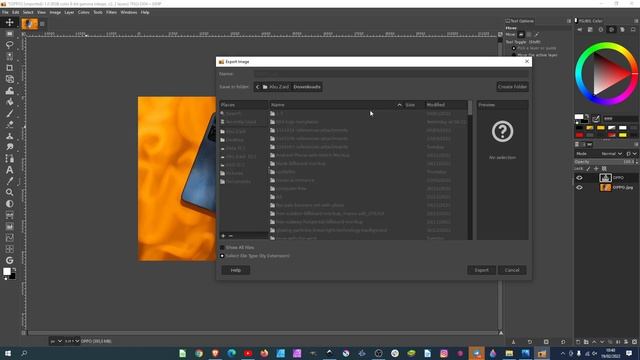Select the Color Picker tool

pyautogui.click(x=9, y=181)
